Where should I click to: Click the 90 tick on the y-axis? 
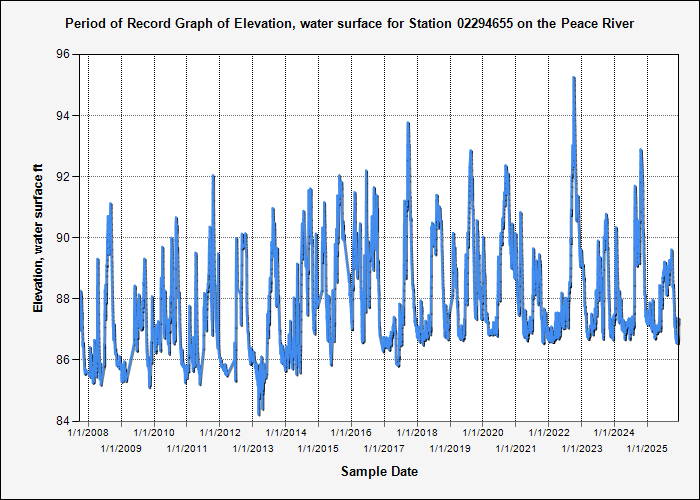pyautogui.click(x=62, y=238)
